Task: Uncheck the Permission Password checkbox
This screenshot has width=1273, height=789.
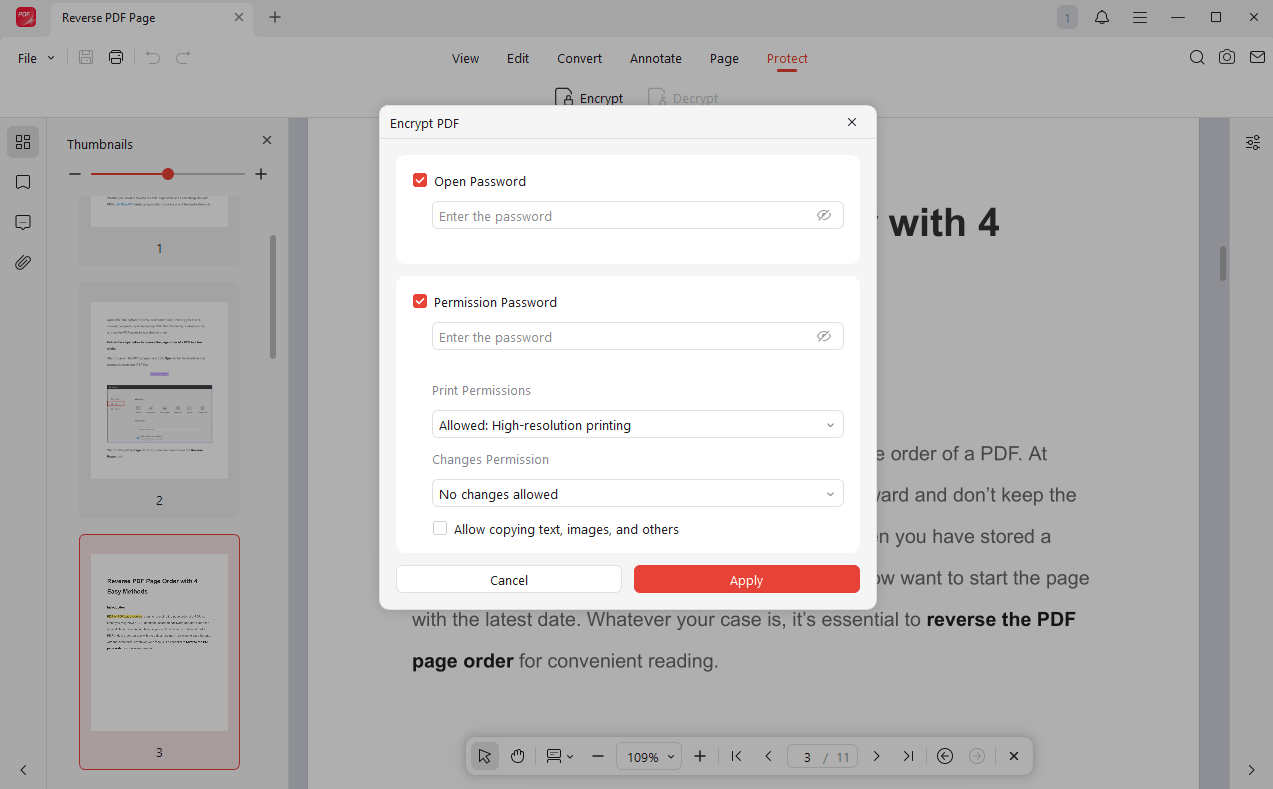Action: click(420, 302)
